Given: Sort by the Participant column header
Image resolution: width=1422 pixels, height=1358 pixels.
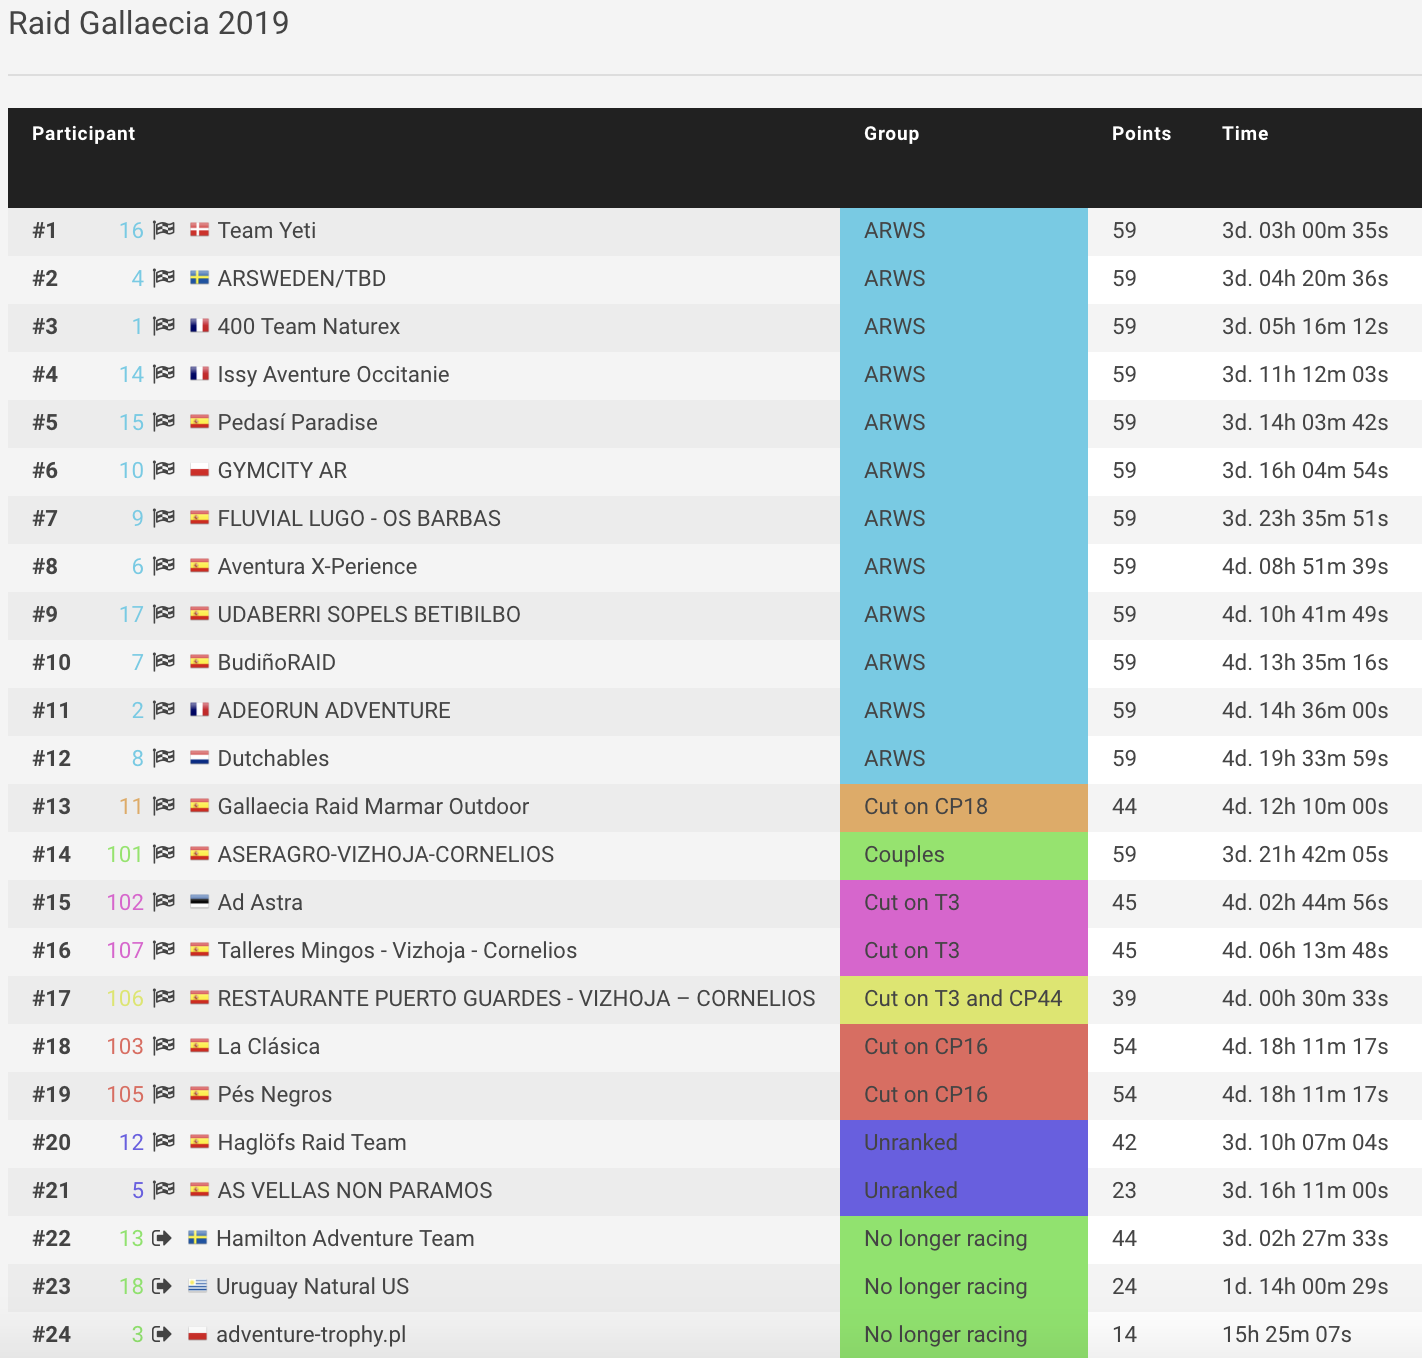Looking at the screenshot, I should click(83, 134).
